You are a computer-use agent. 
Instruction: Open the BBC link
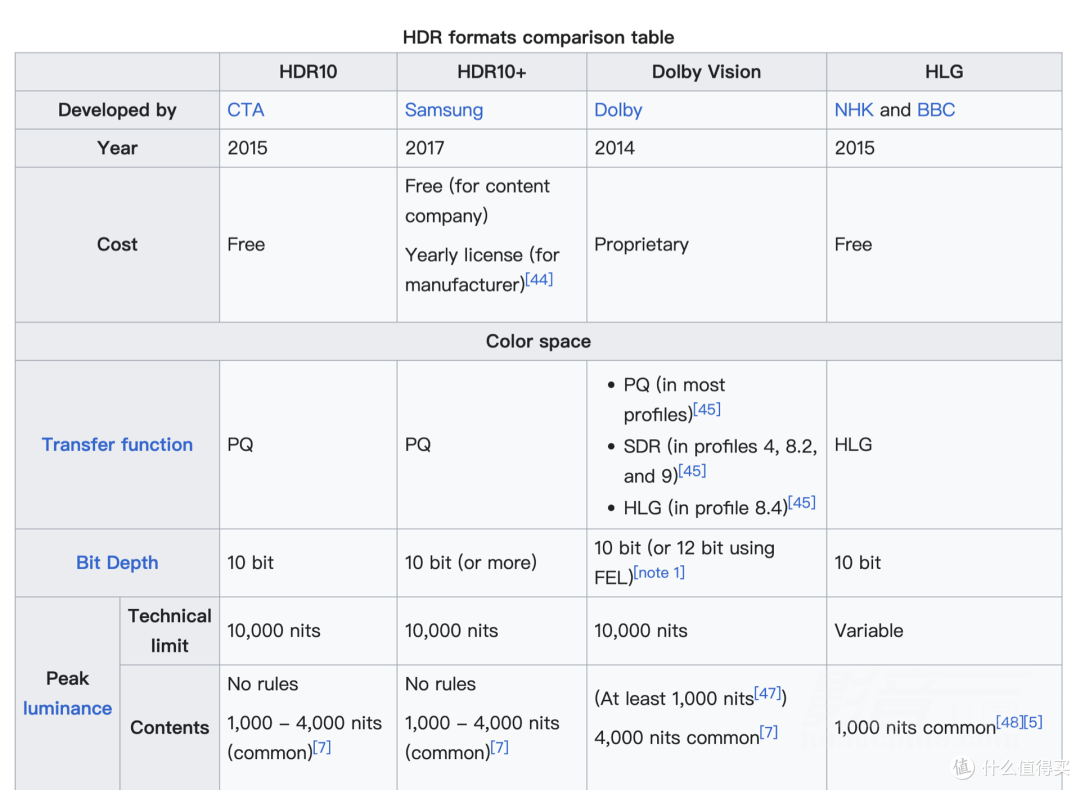click(936, 110)
